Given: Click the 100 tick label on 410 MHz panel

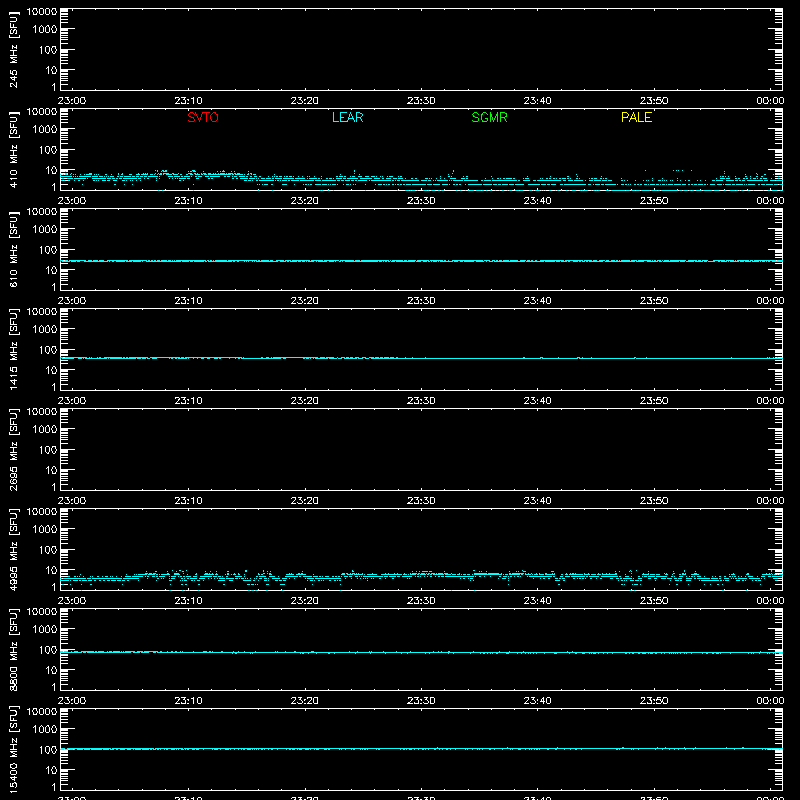Looking at the screenshot, I should (48, 150).
